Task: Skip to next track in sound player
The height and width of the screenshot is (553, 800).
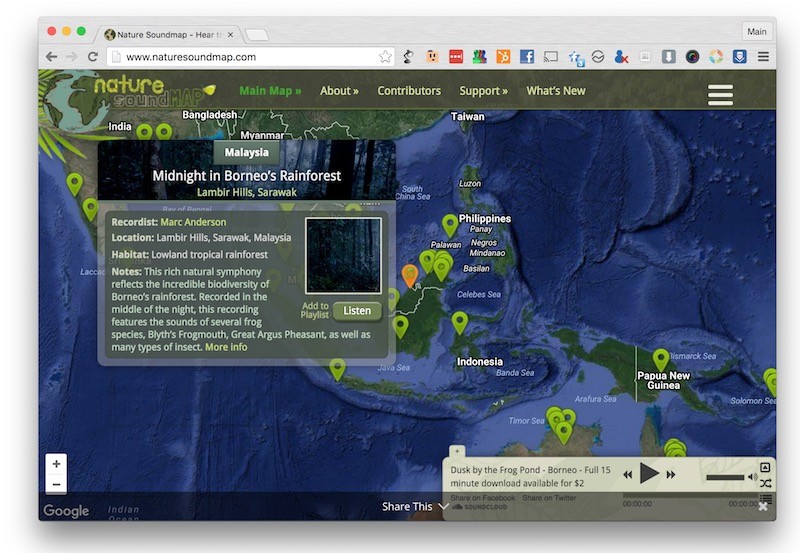Action: pyautogui.click(x=671, y=475)
